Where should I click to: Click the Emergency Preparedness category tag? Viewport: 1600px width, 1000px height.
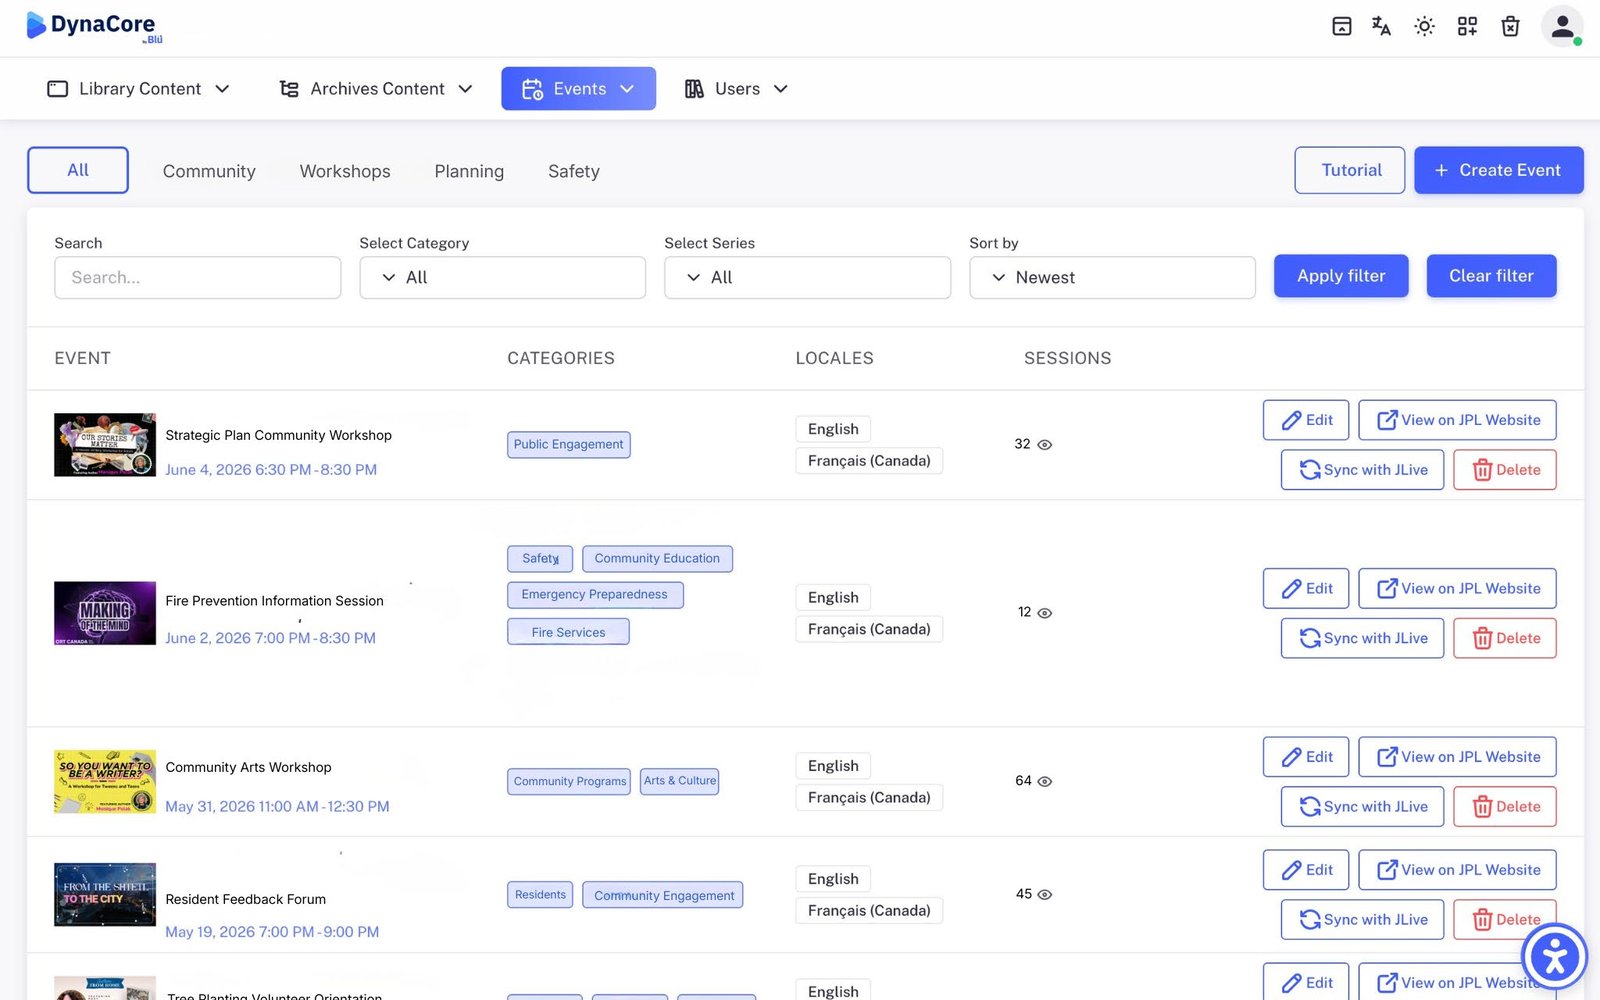tap(595, 595)
